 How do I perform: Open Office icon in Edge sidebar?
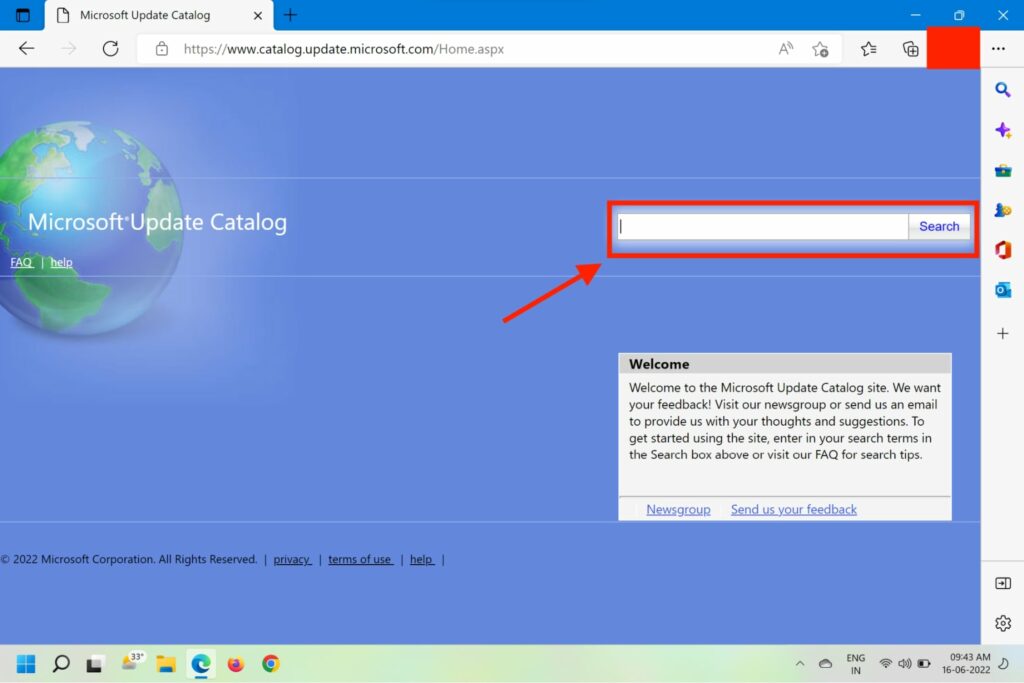pyautogui.click(x=1002, y=250)
